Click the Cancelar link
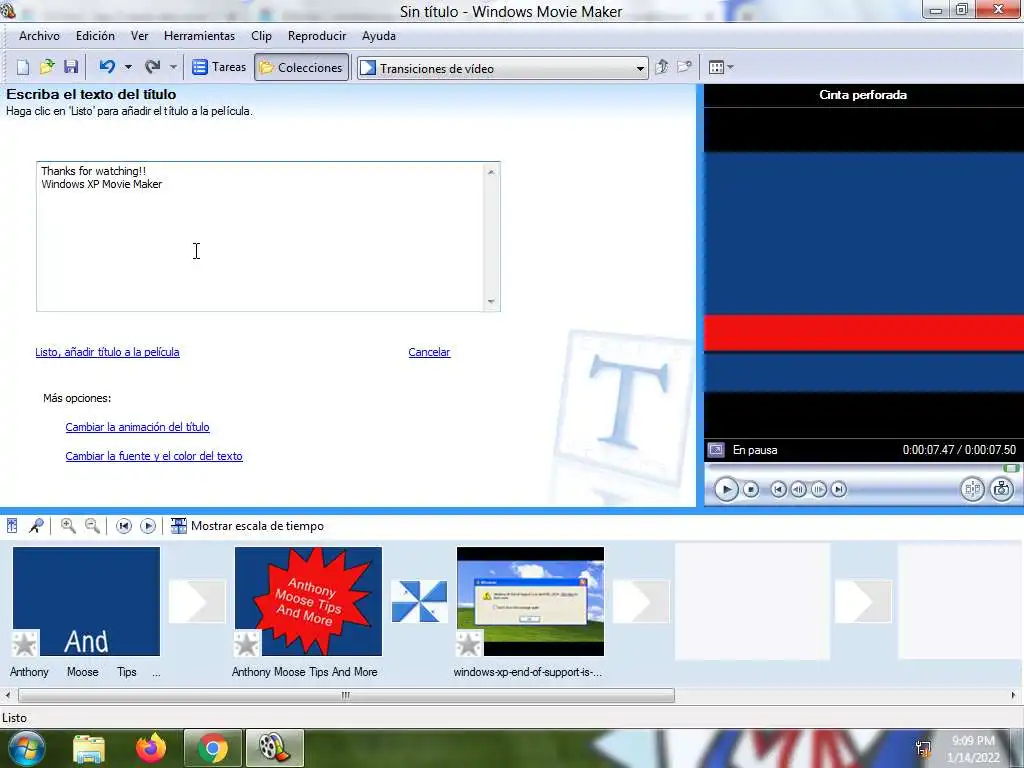1024x768 pixels. pos(429,352)
